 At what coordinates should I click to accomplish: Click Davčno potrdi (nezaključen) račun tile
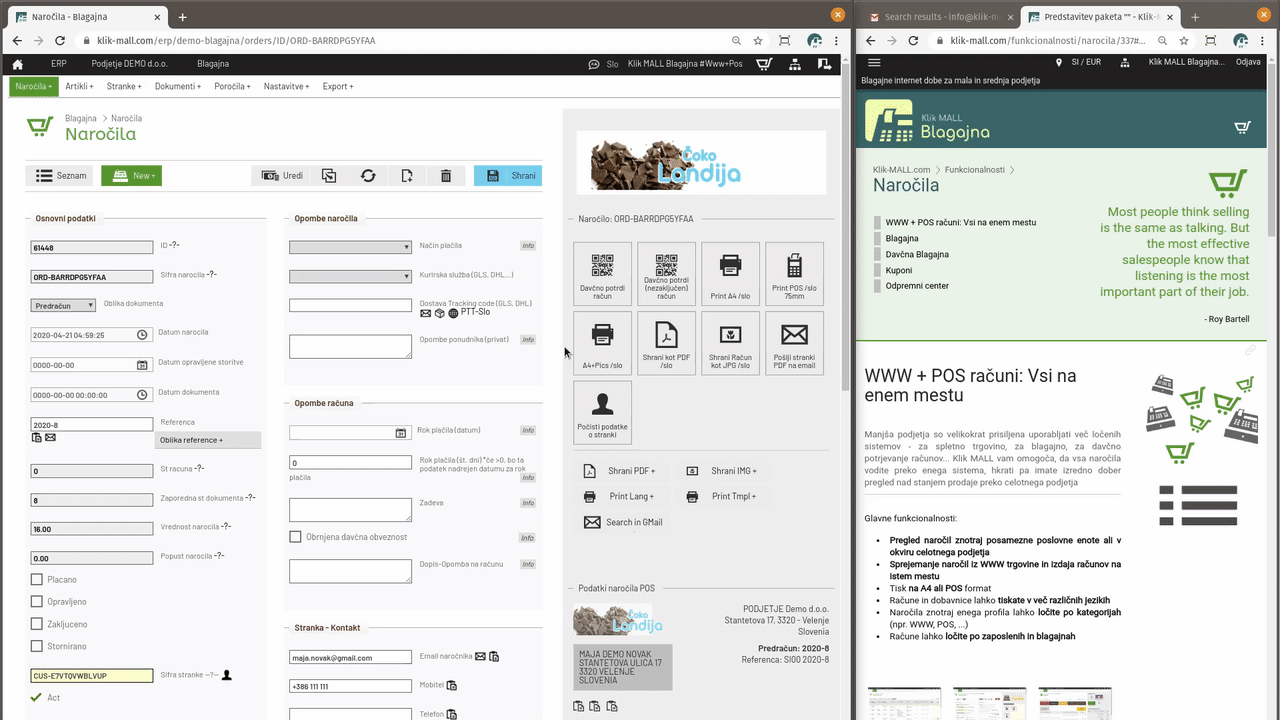click(666, 274)
